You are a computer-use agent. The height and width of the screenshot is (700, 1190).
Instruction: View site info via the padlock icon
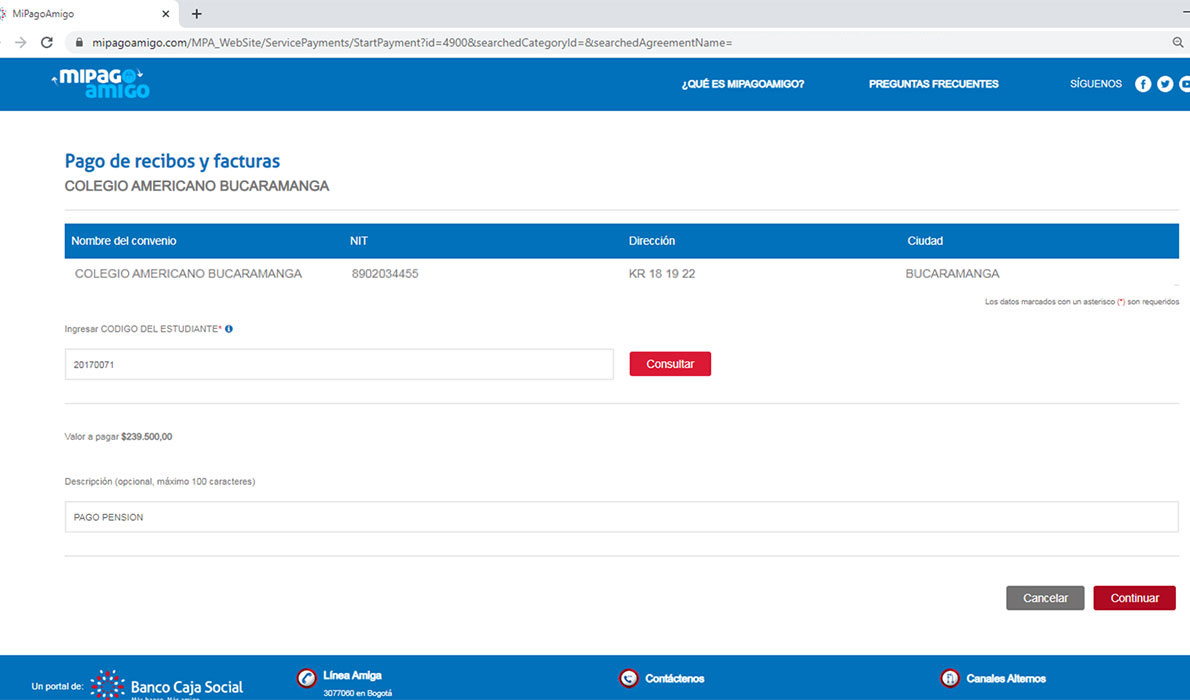coord(79,43)
